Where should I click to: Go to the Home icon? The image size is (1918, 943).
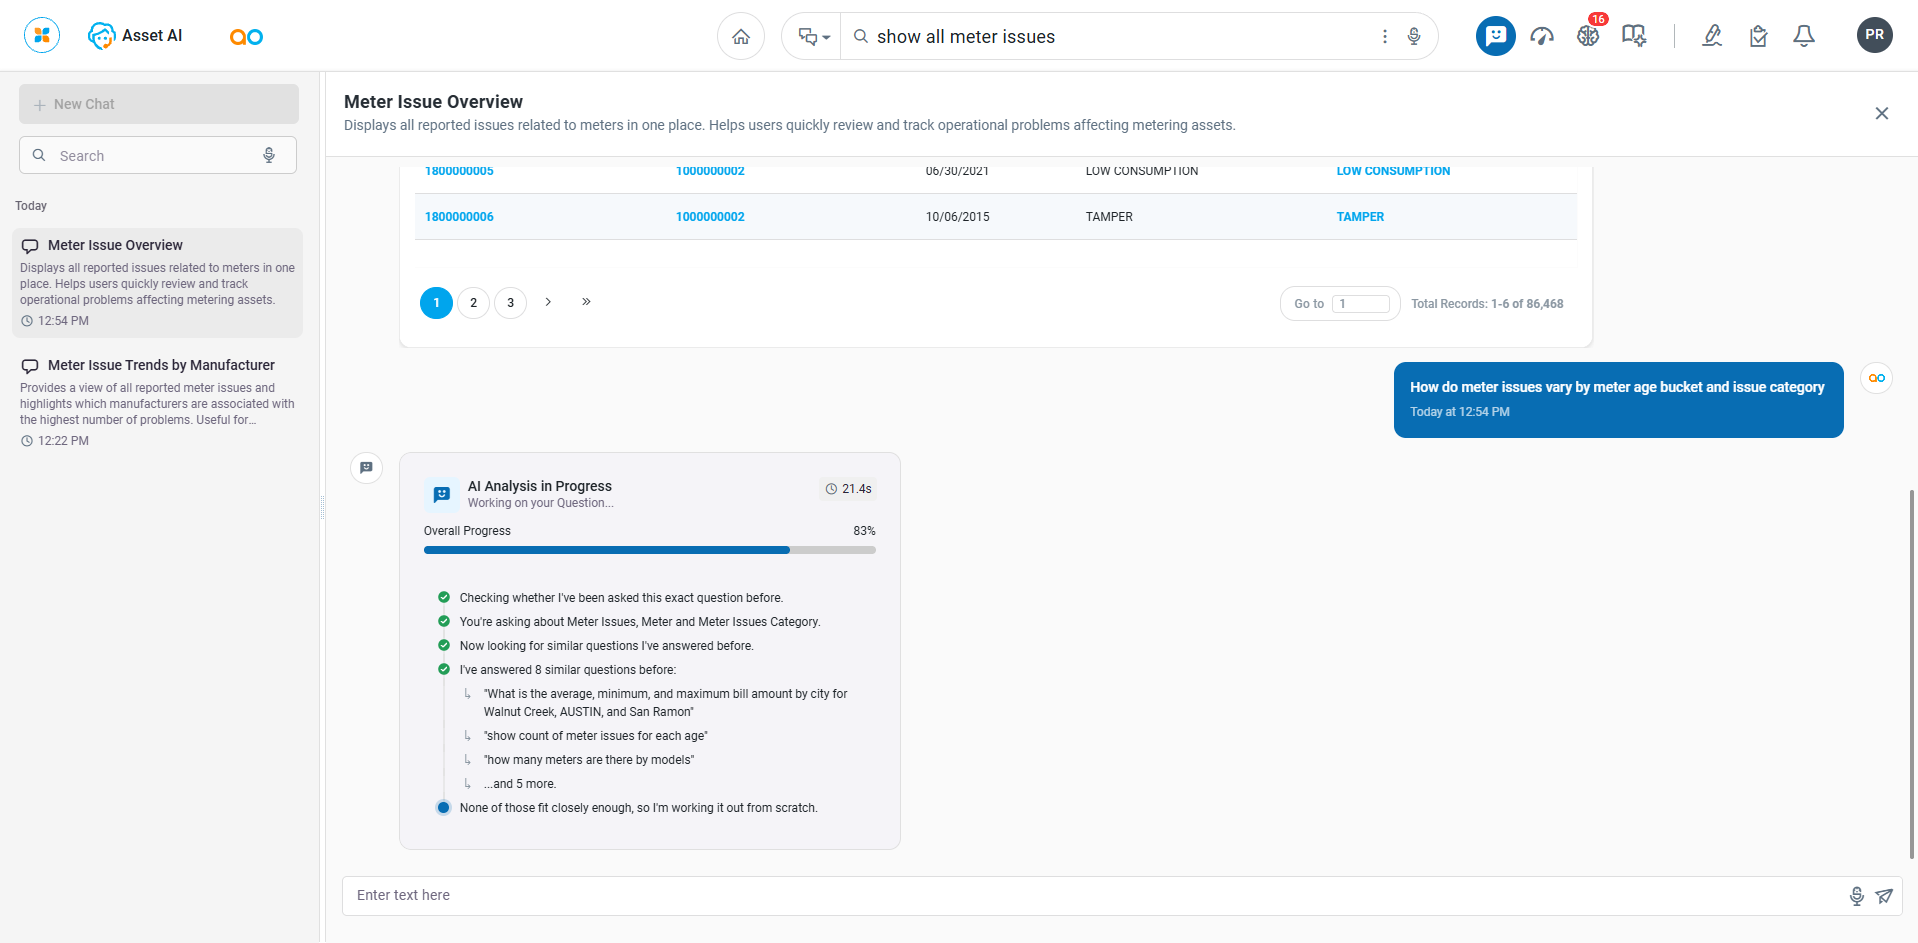pos(741,36)
